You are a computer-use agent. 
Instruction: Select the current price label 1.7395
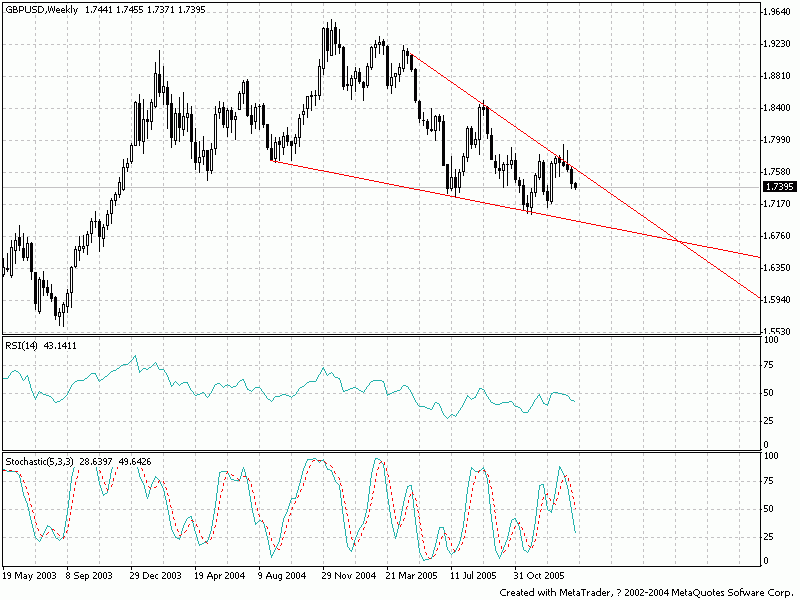click(x=779, y=187)
